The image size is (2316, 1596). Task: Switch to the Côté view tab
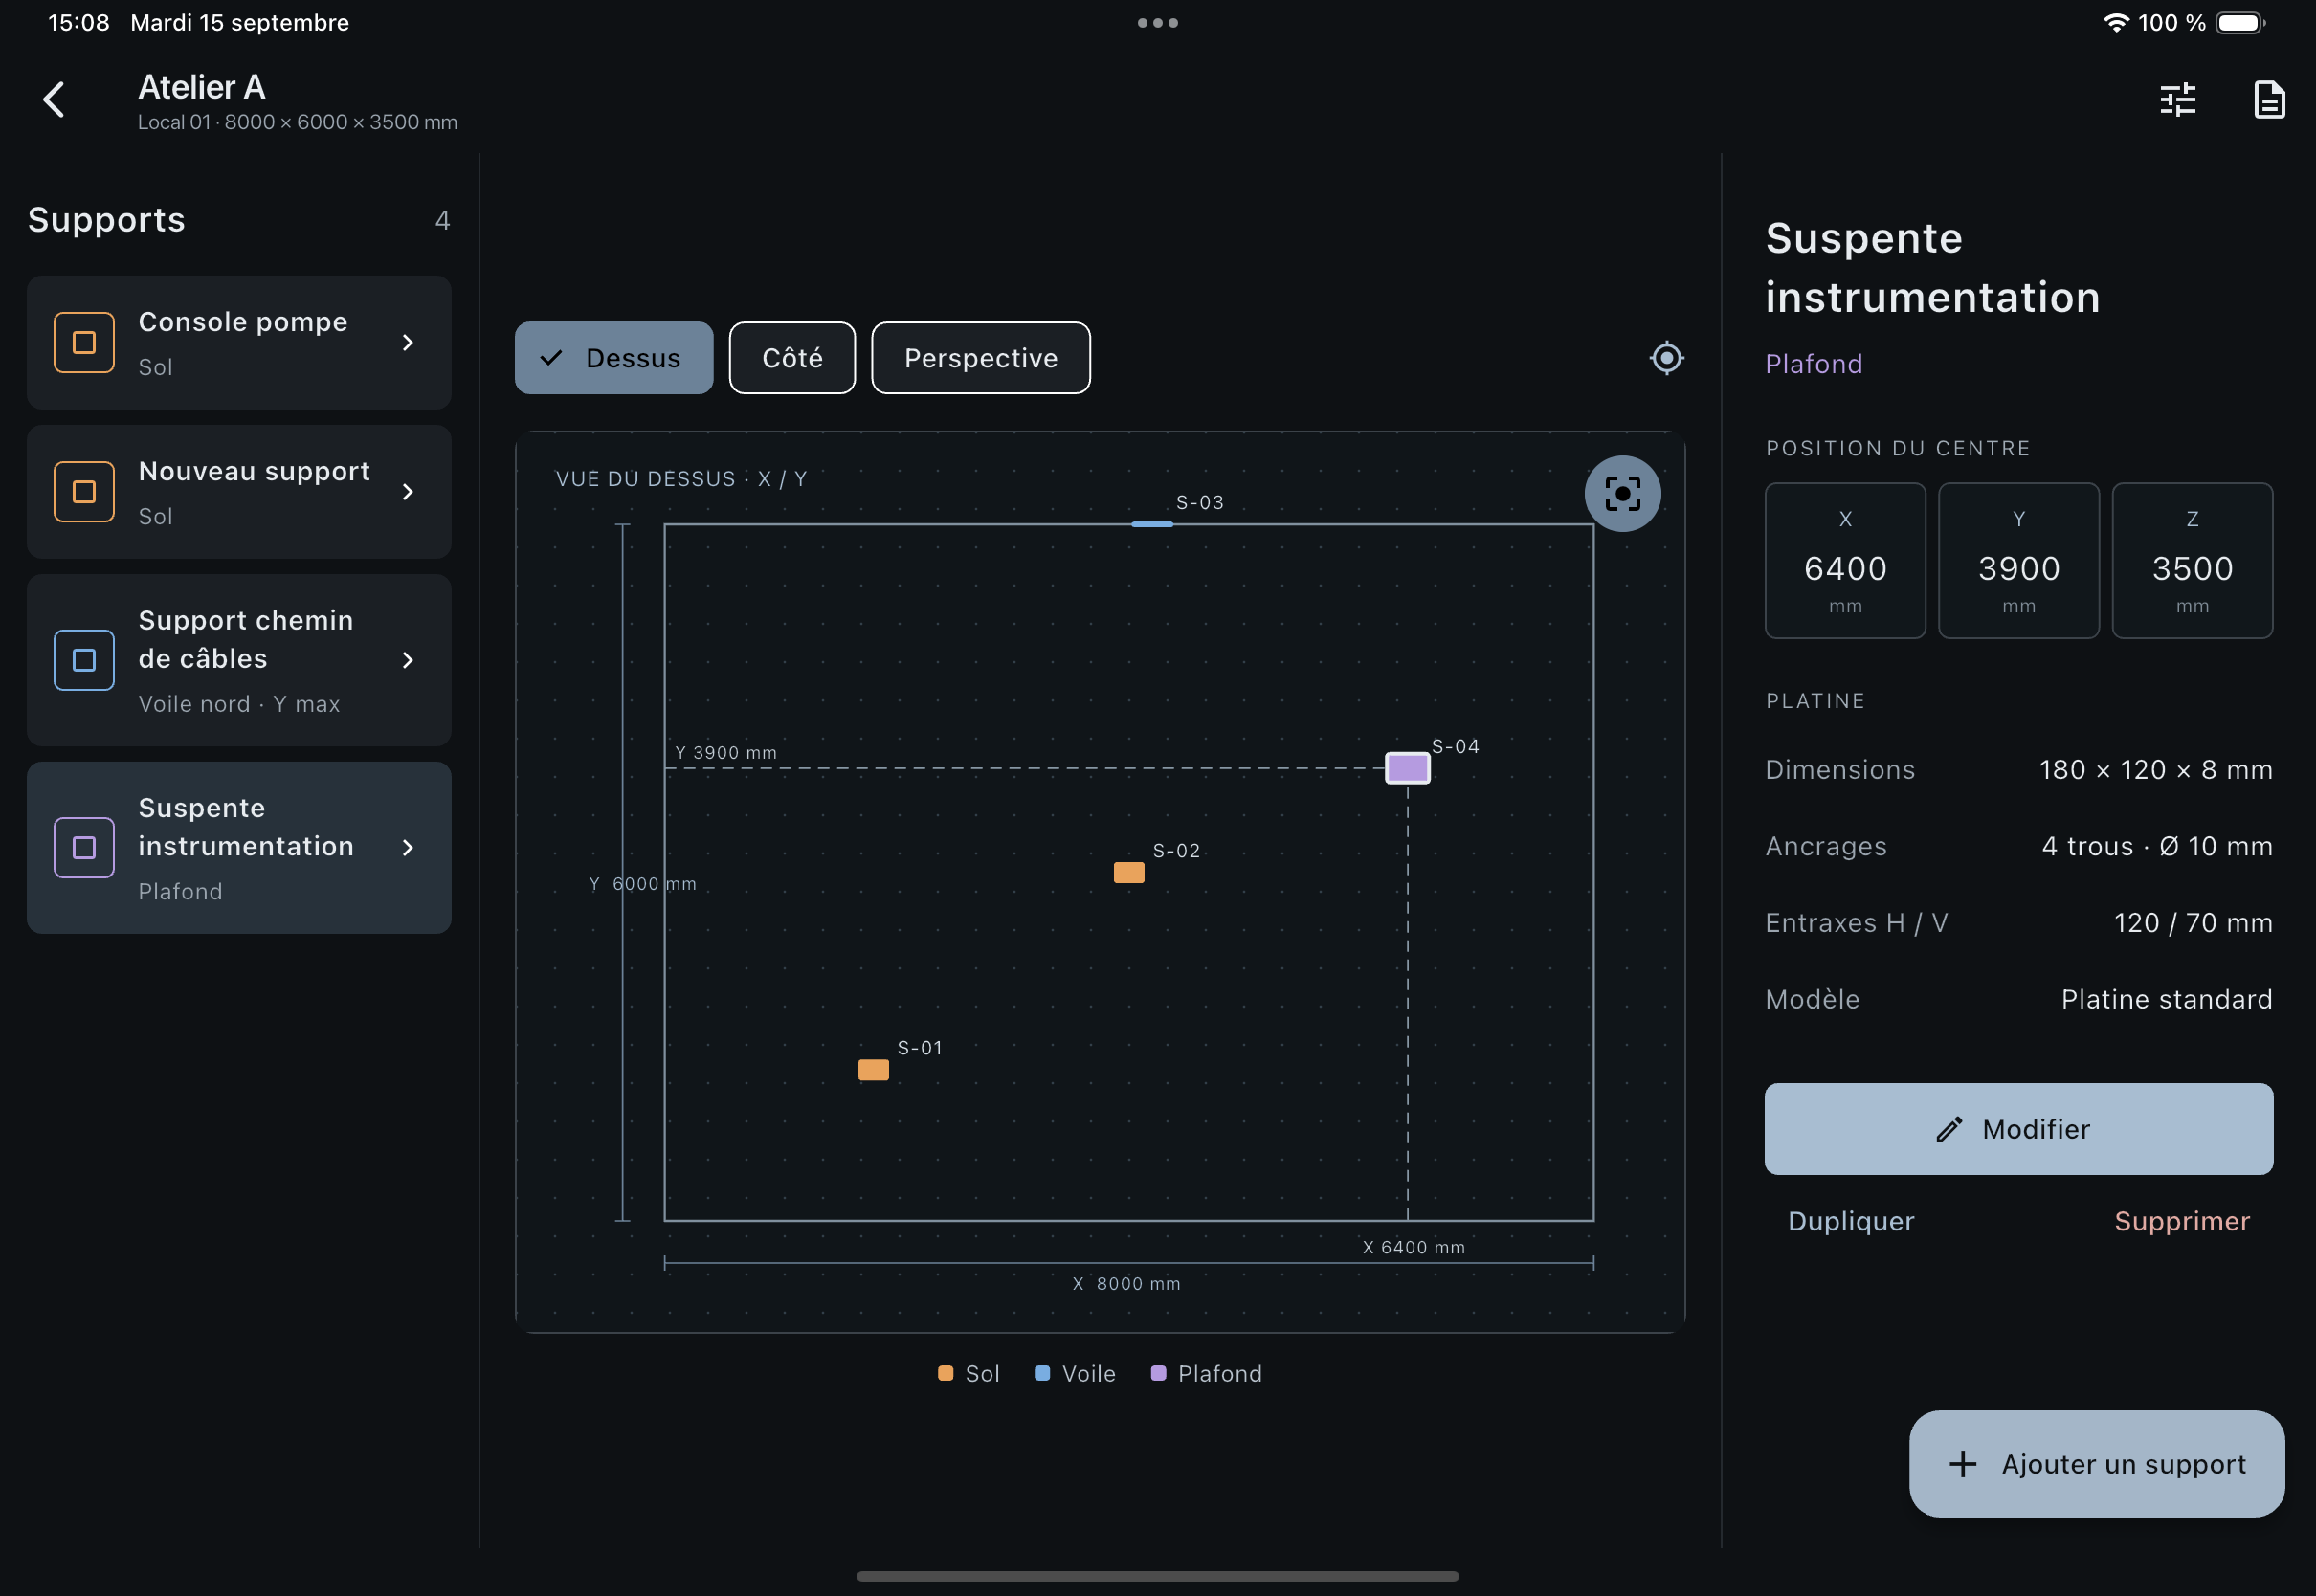point(792,358)
